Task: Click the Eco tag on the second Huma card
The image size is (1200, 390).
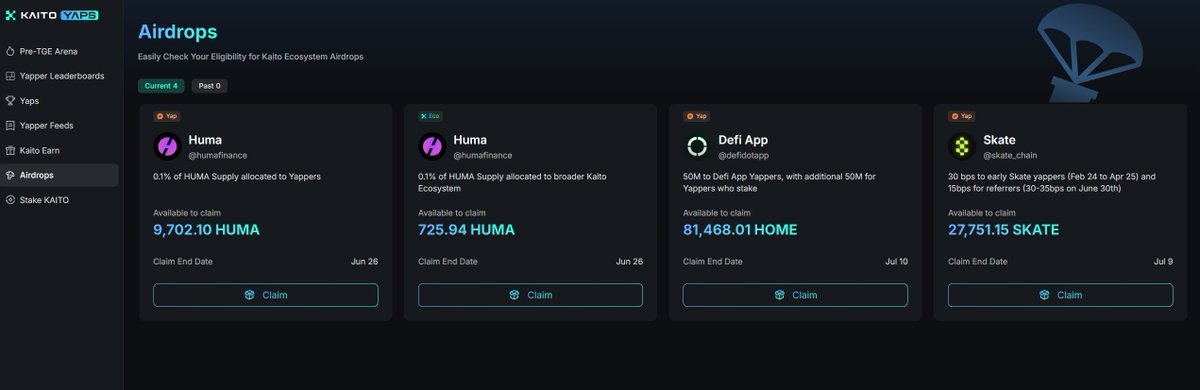Action: coord(431,116)
